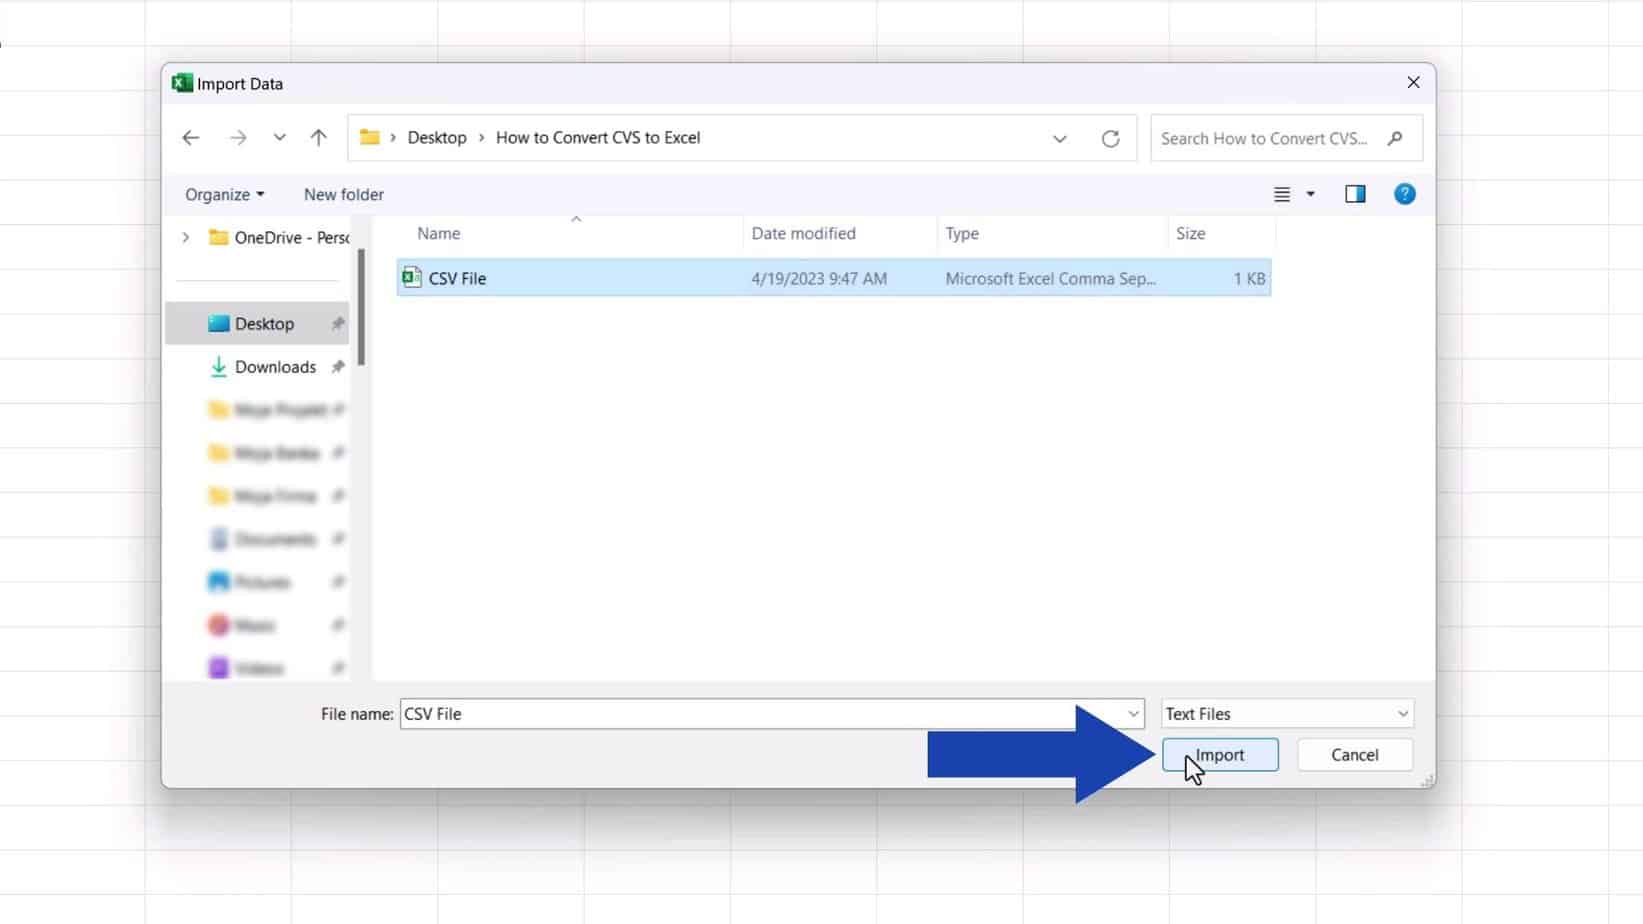Image resolution: width=1643 pixels, height=924 pixels.
Task: Click the Import button
Action: pyautogui.click(x=1220, y=754)
